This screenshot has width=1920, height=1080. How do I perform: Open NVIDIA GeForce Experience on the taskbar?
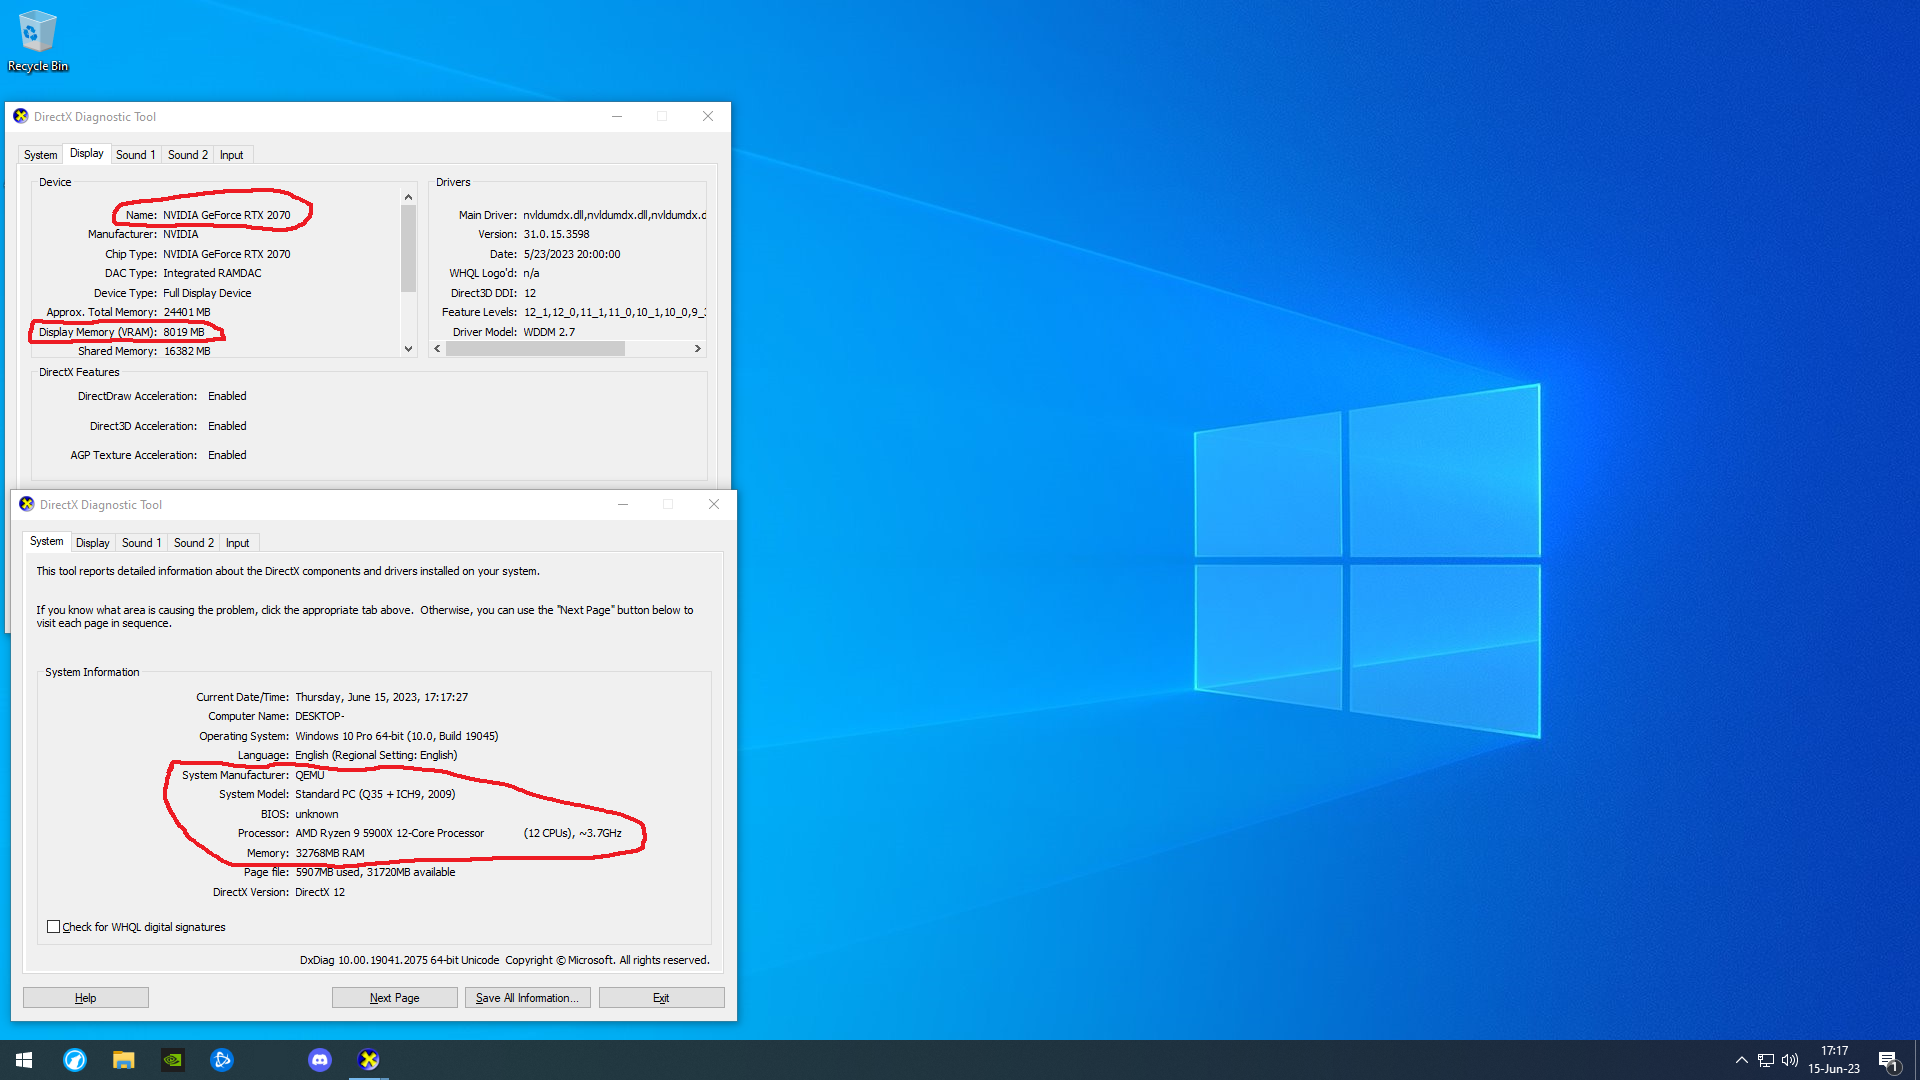click(172, 1060)
